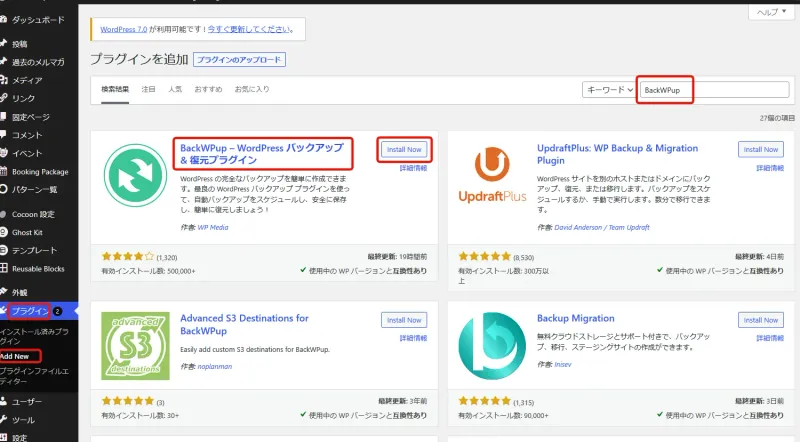Image resolution: width=800 pixels, height=442 pixels.
Task: Open Booking Package sidebar item
Action: coord(40,172)
